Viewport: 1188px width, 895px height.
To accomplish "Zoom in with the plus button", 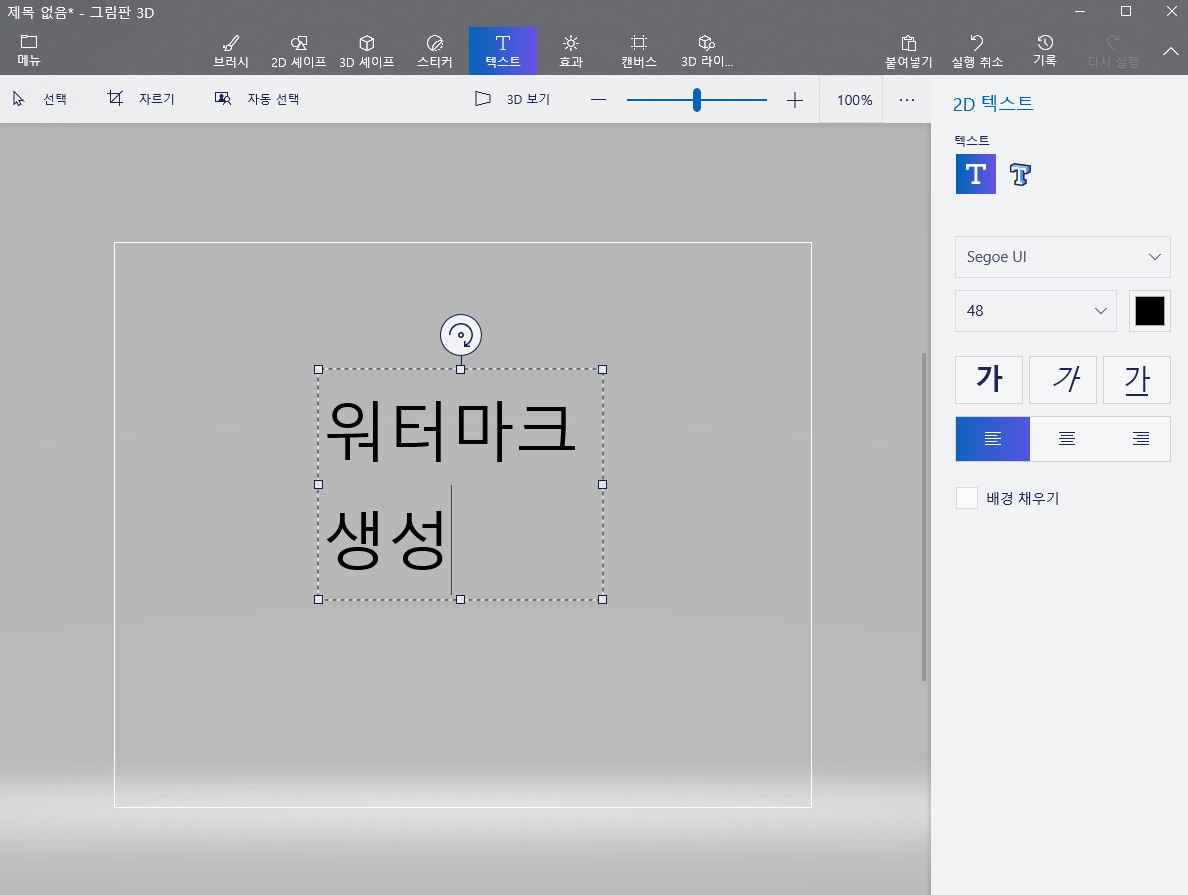I will pos(795,100).
